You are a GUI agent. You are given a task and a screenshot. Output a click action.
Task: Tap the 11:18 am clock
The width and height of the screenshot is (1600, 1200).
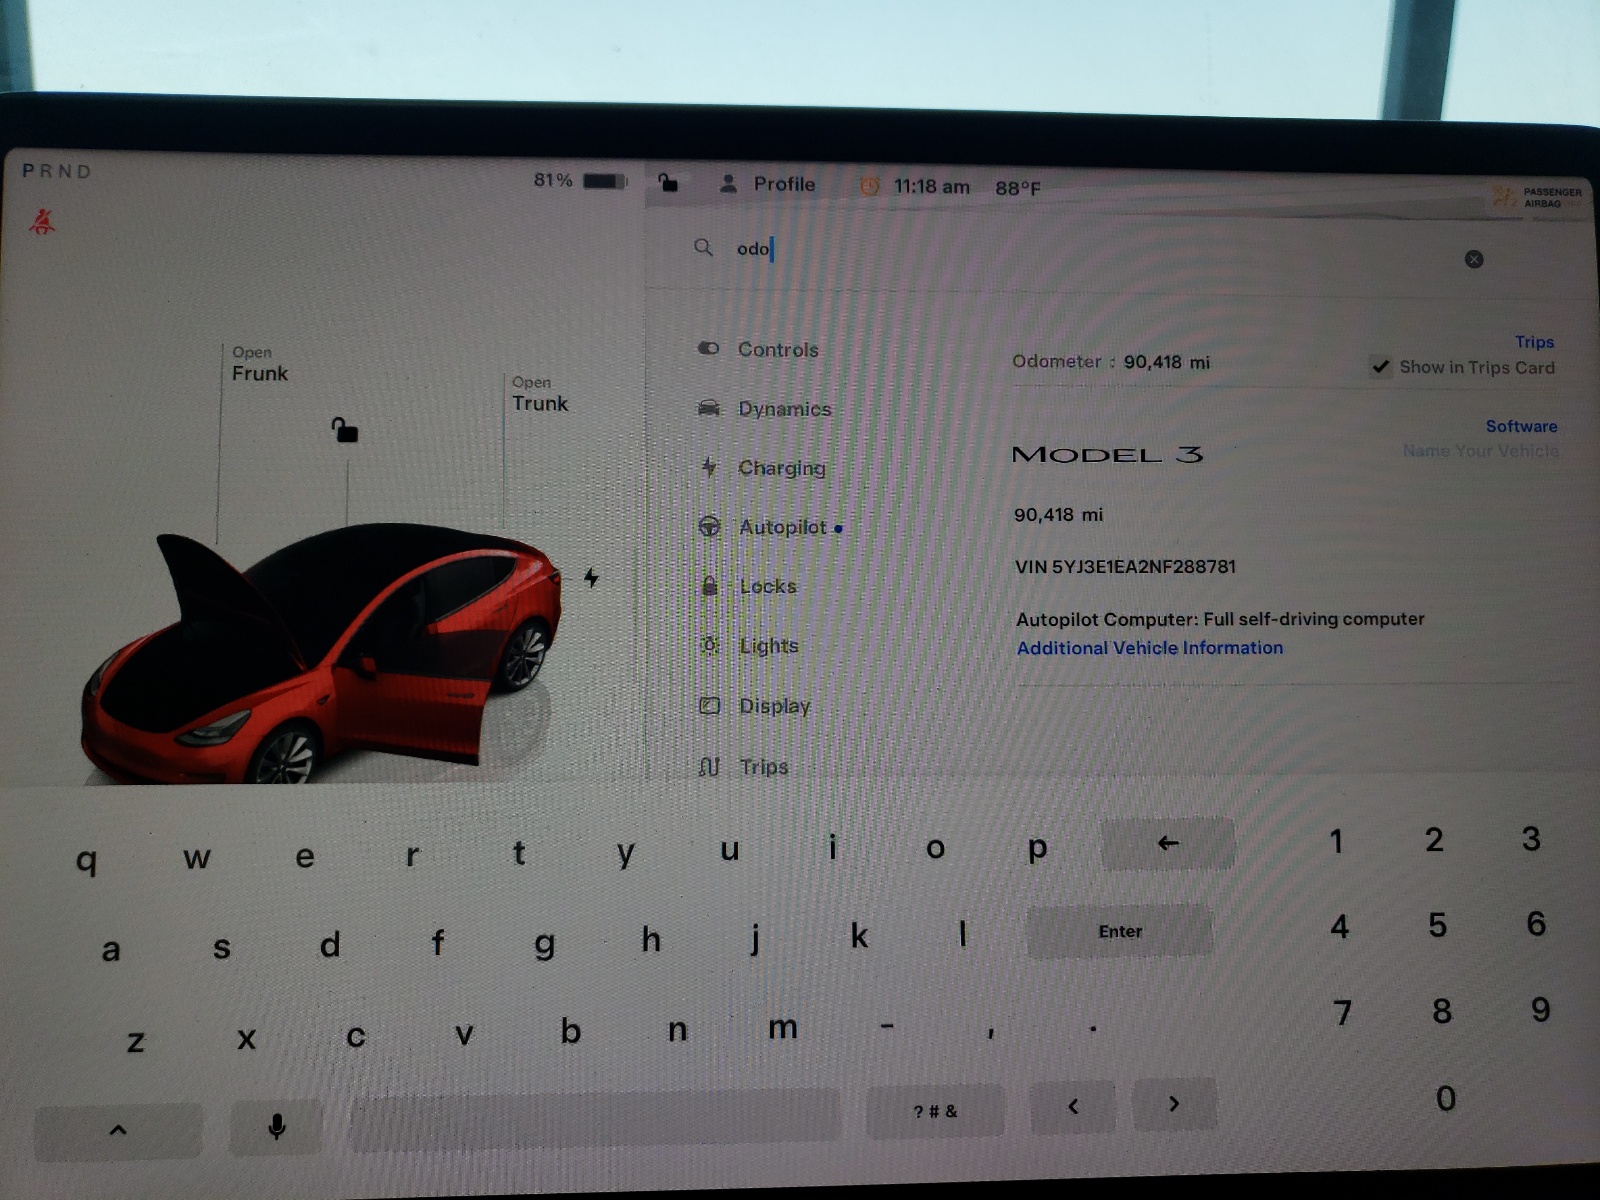pyautogui.click(x=931, y=187)
